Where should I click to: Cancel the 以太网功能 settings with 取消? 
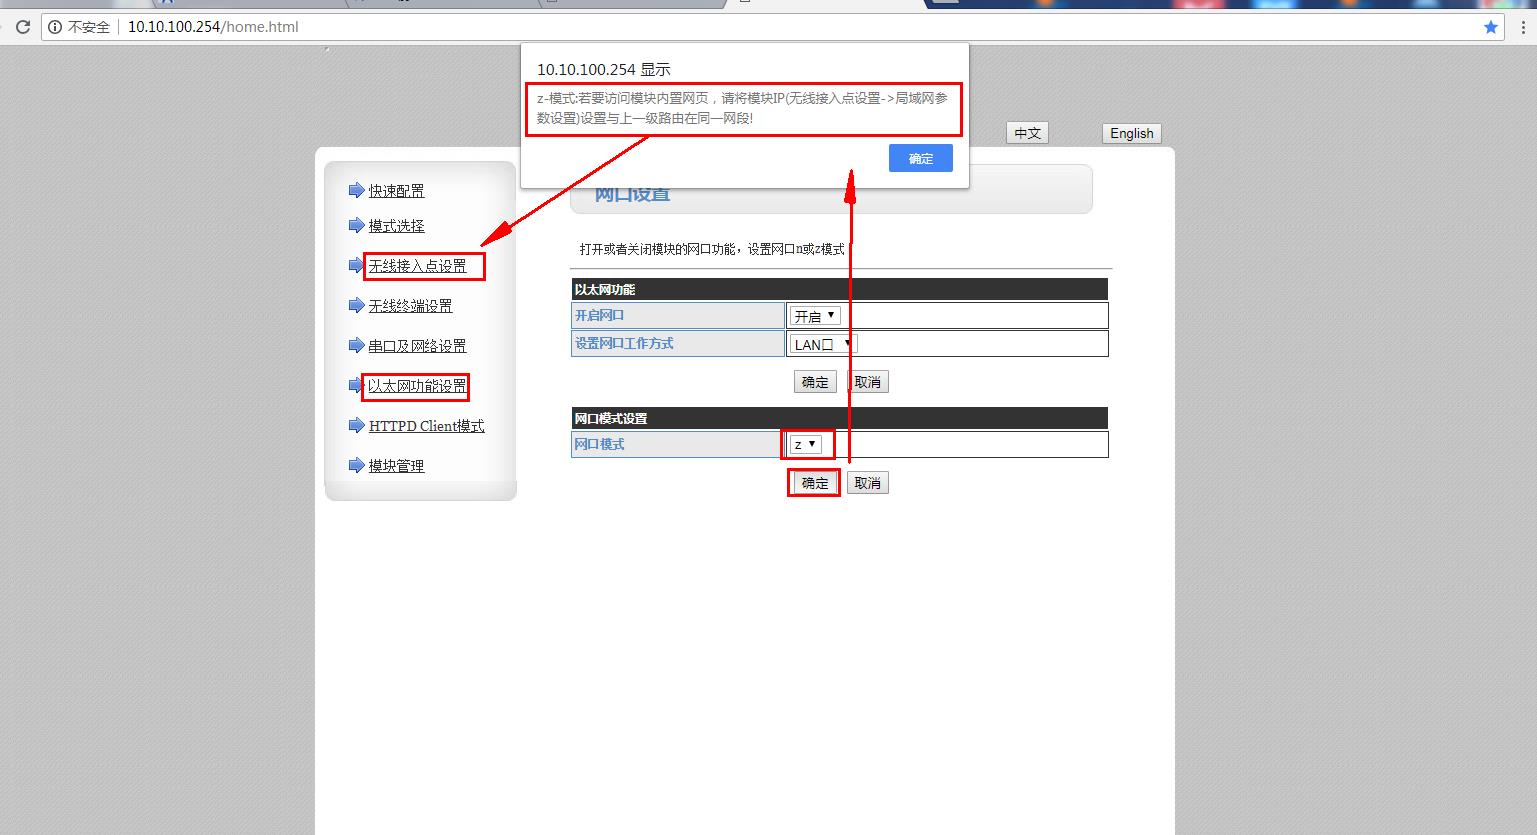click(867, 382)
